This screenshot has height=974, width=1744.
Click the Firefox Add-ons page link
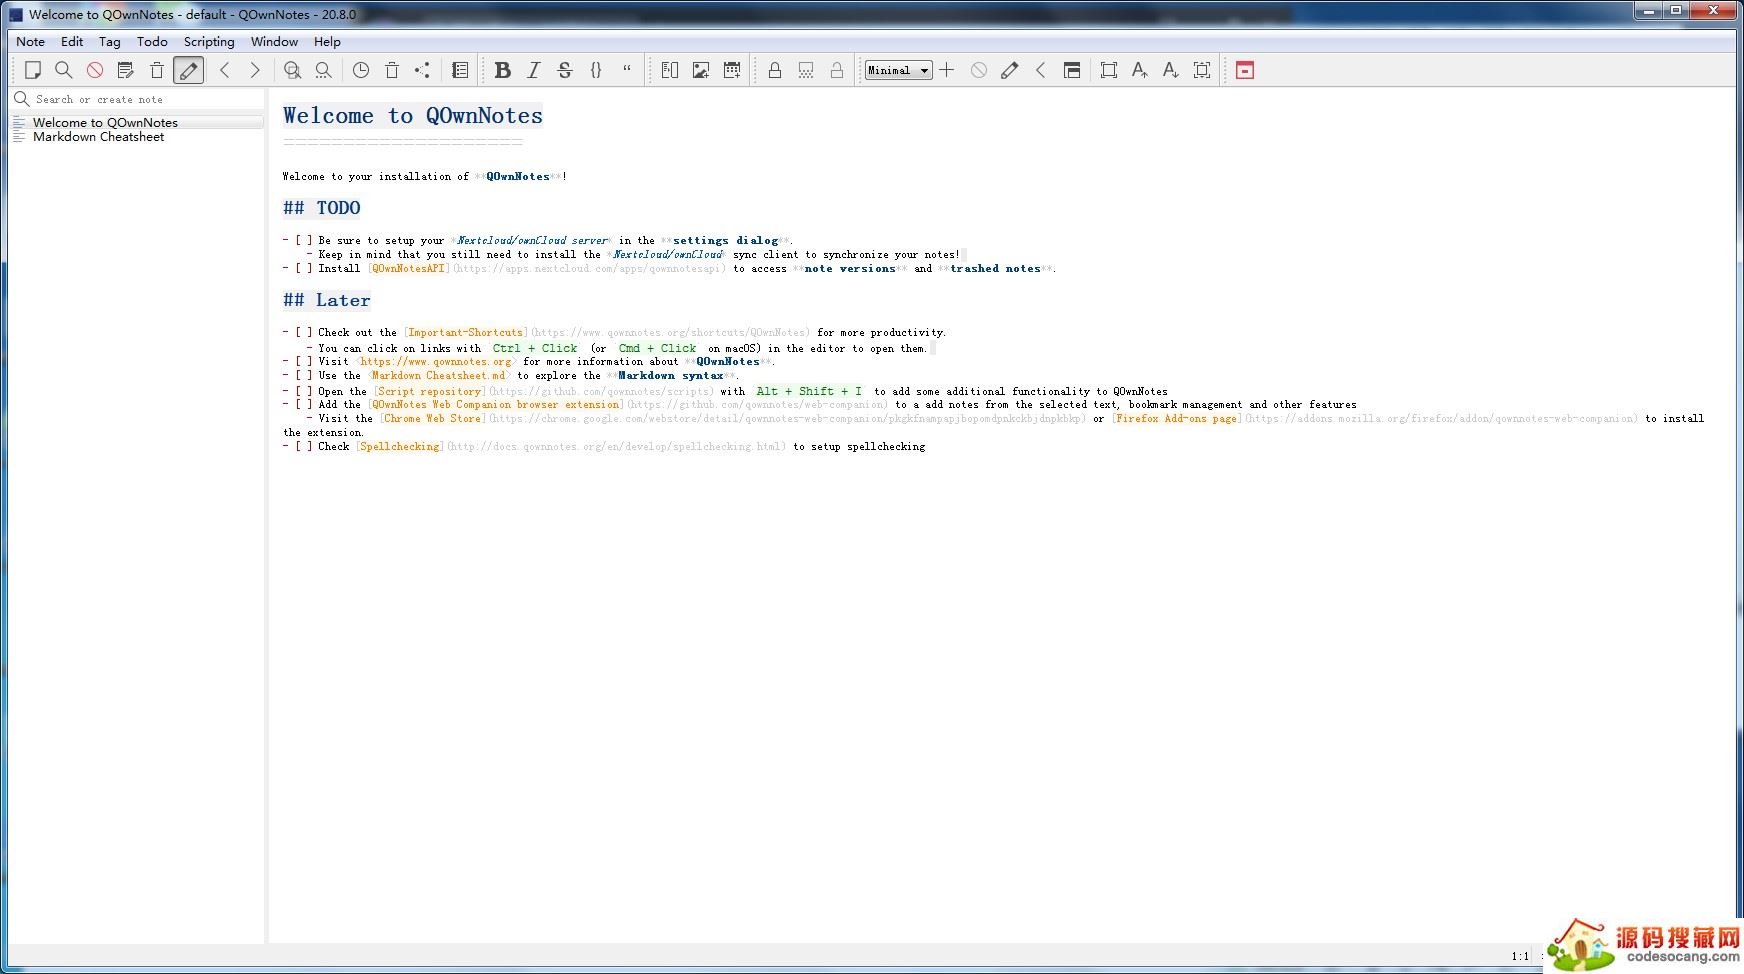pyautogui.click(x=1177, y=418)
